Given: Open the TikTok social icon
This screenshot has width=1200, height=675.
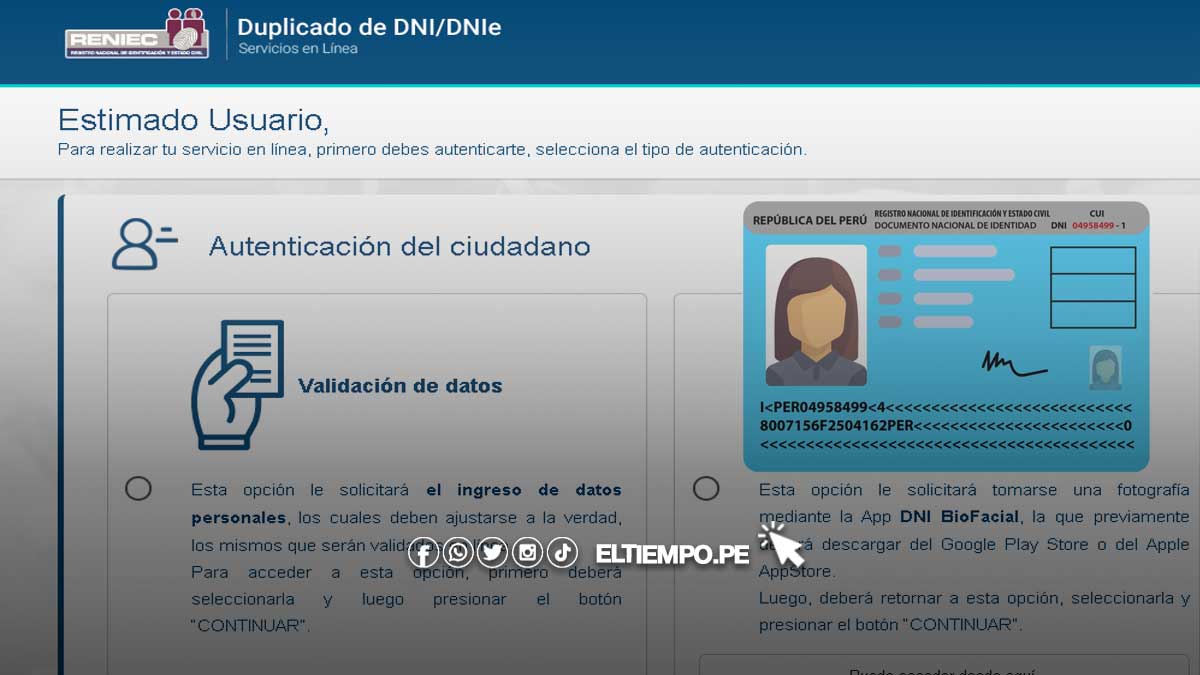Looking at the screenshot, I should [562, 553].
